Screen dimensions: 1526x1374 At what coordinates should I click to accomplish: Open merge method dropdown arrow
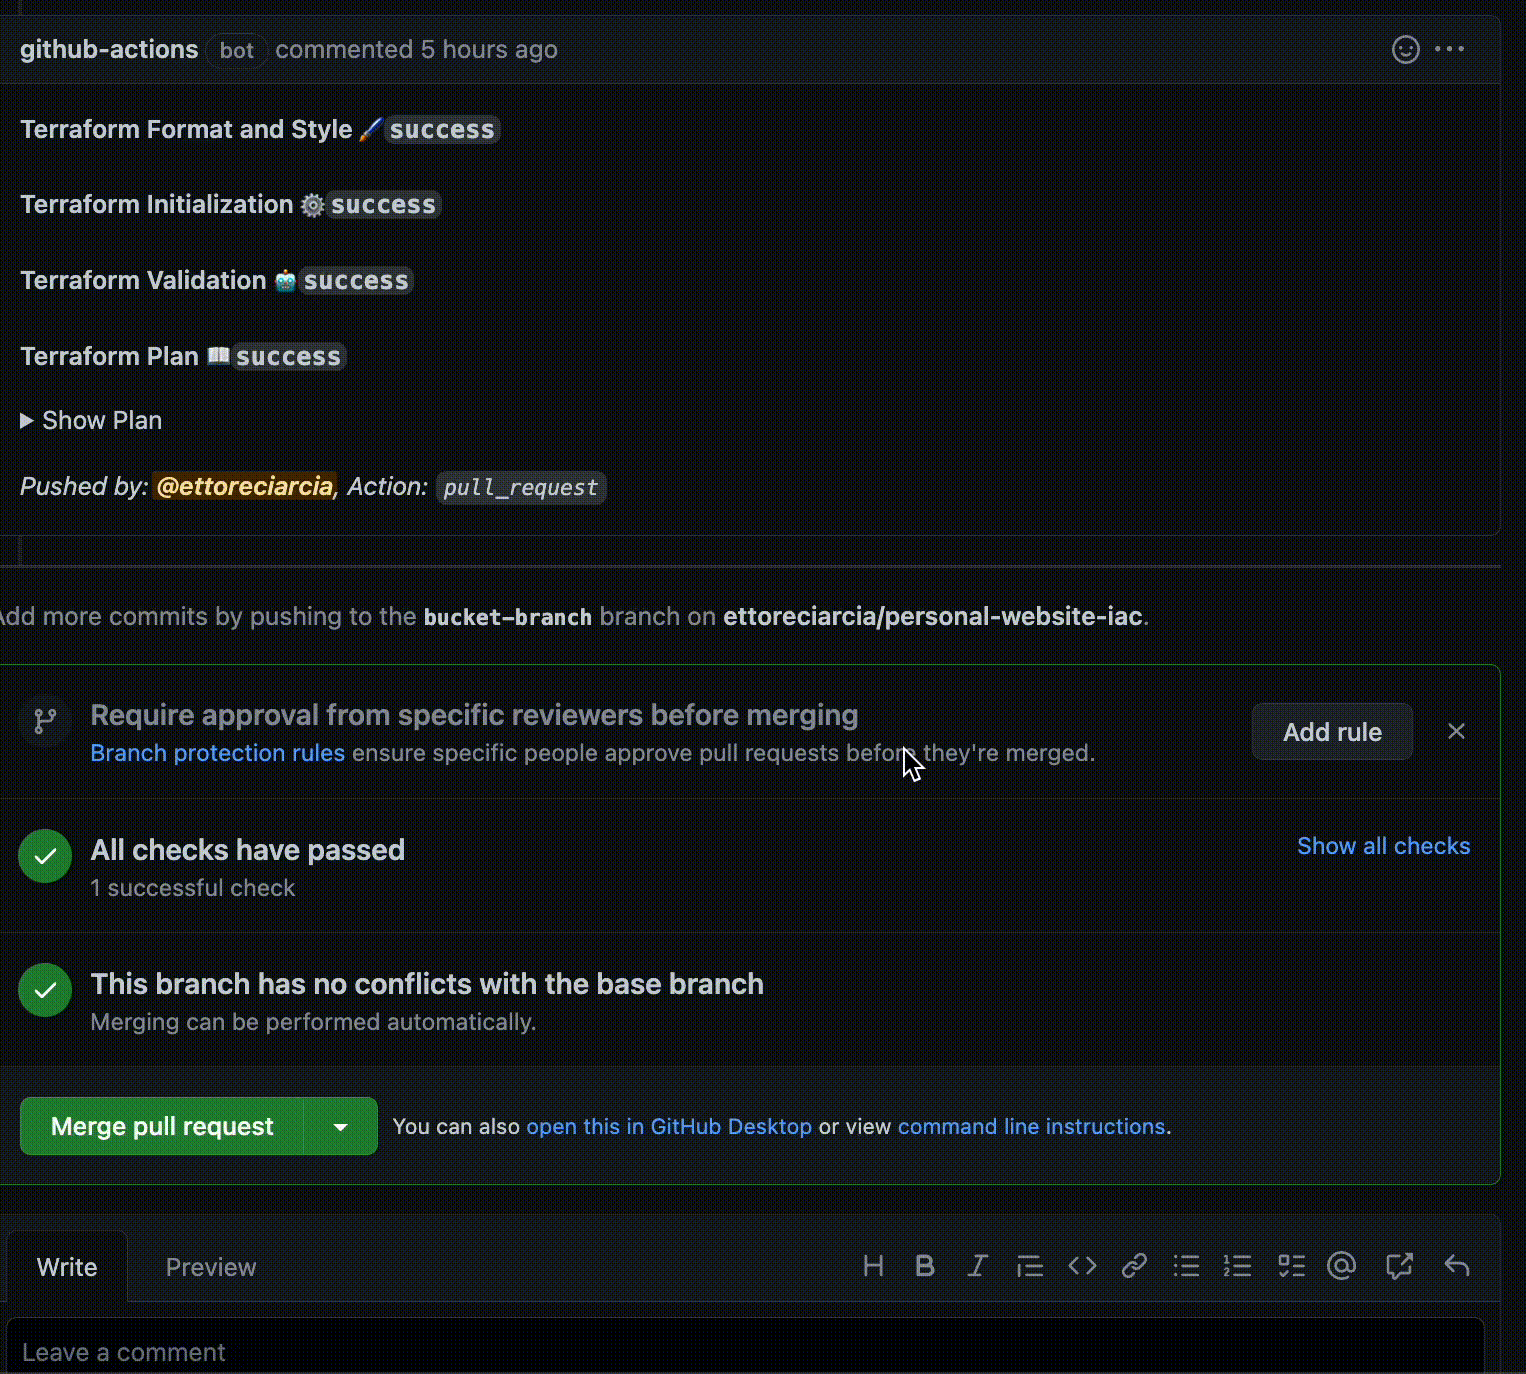340,1126
